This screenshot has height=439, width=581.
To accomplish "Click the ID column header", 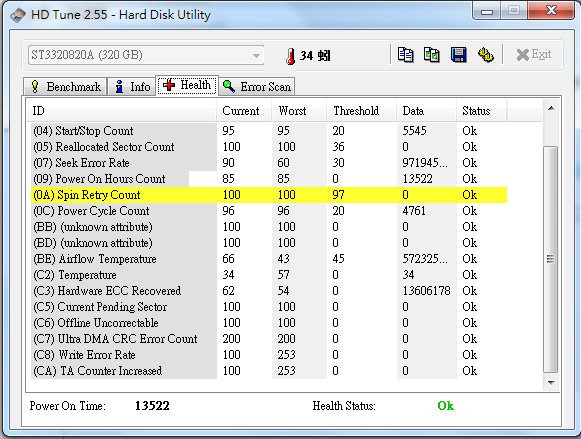I will [122, 111].
